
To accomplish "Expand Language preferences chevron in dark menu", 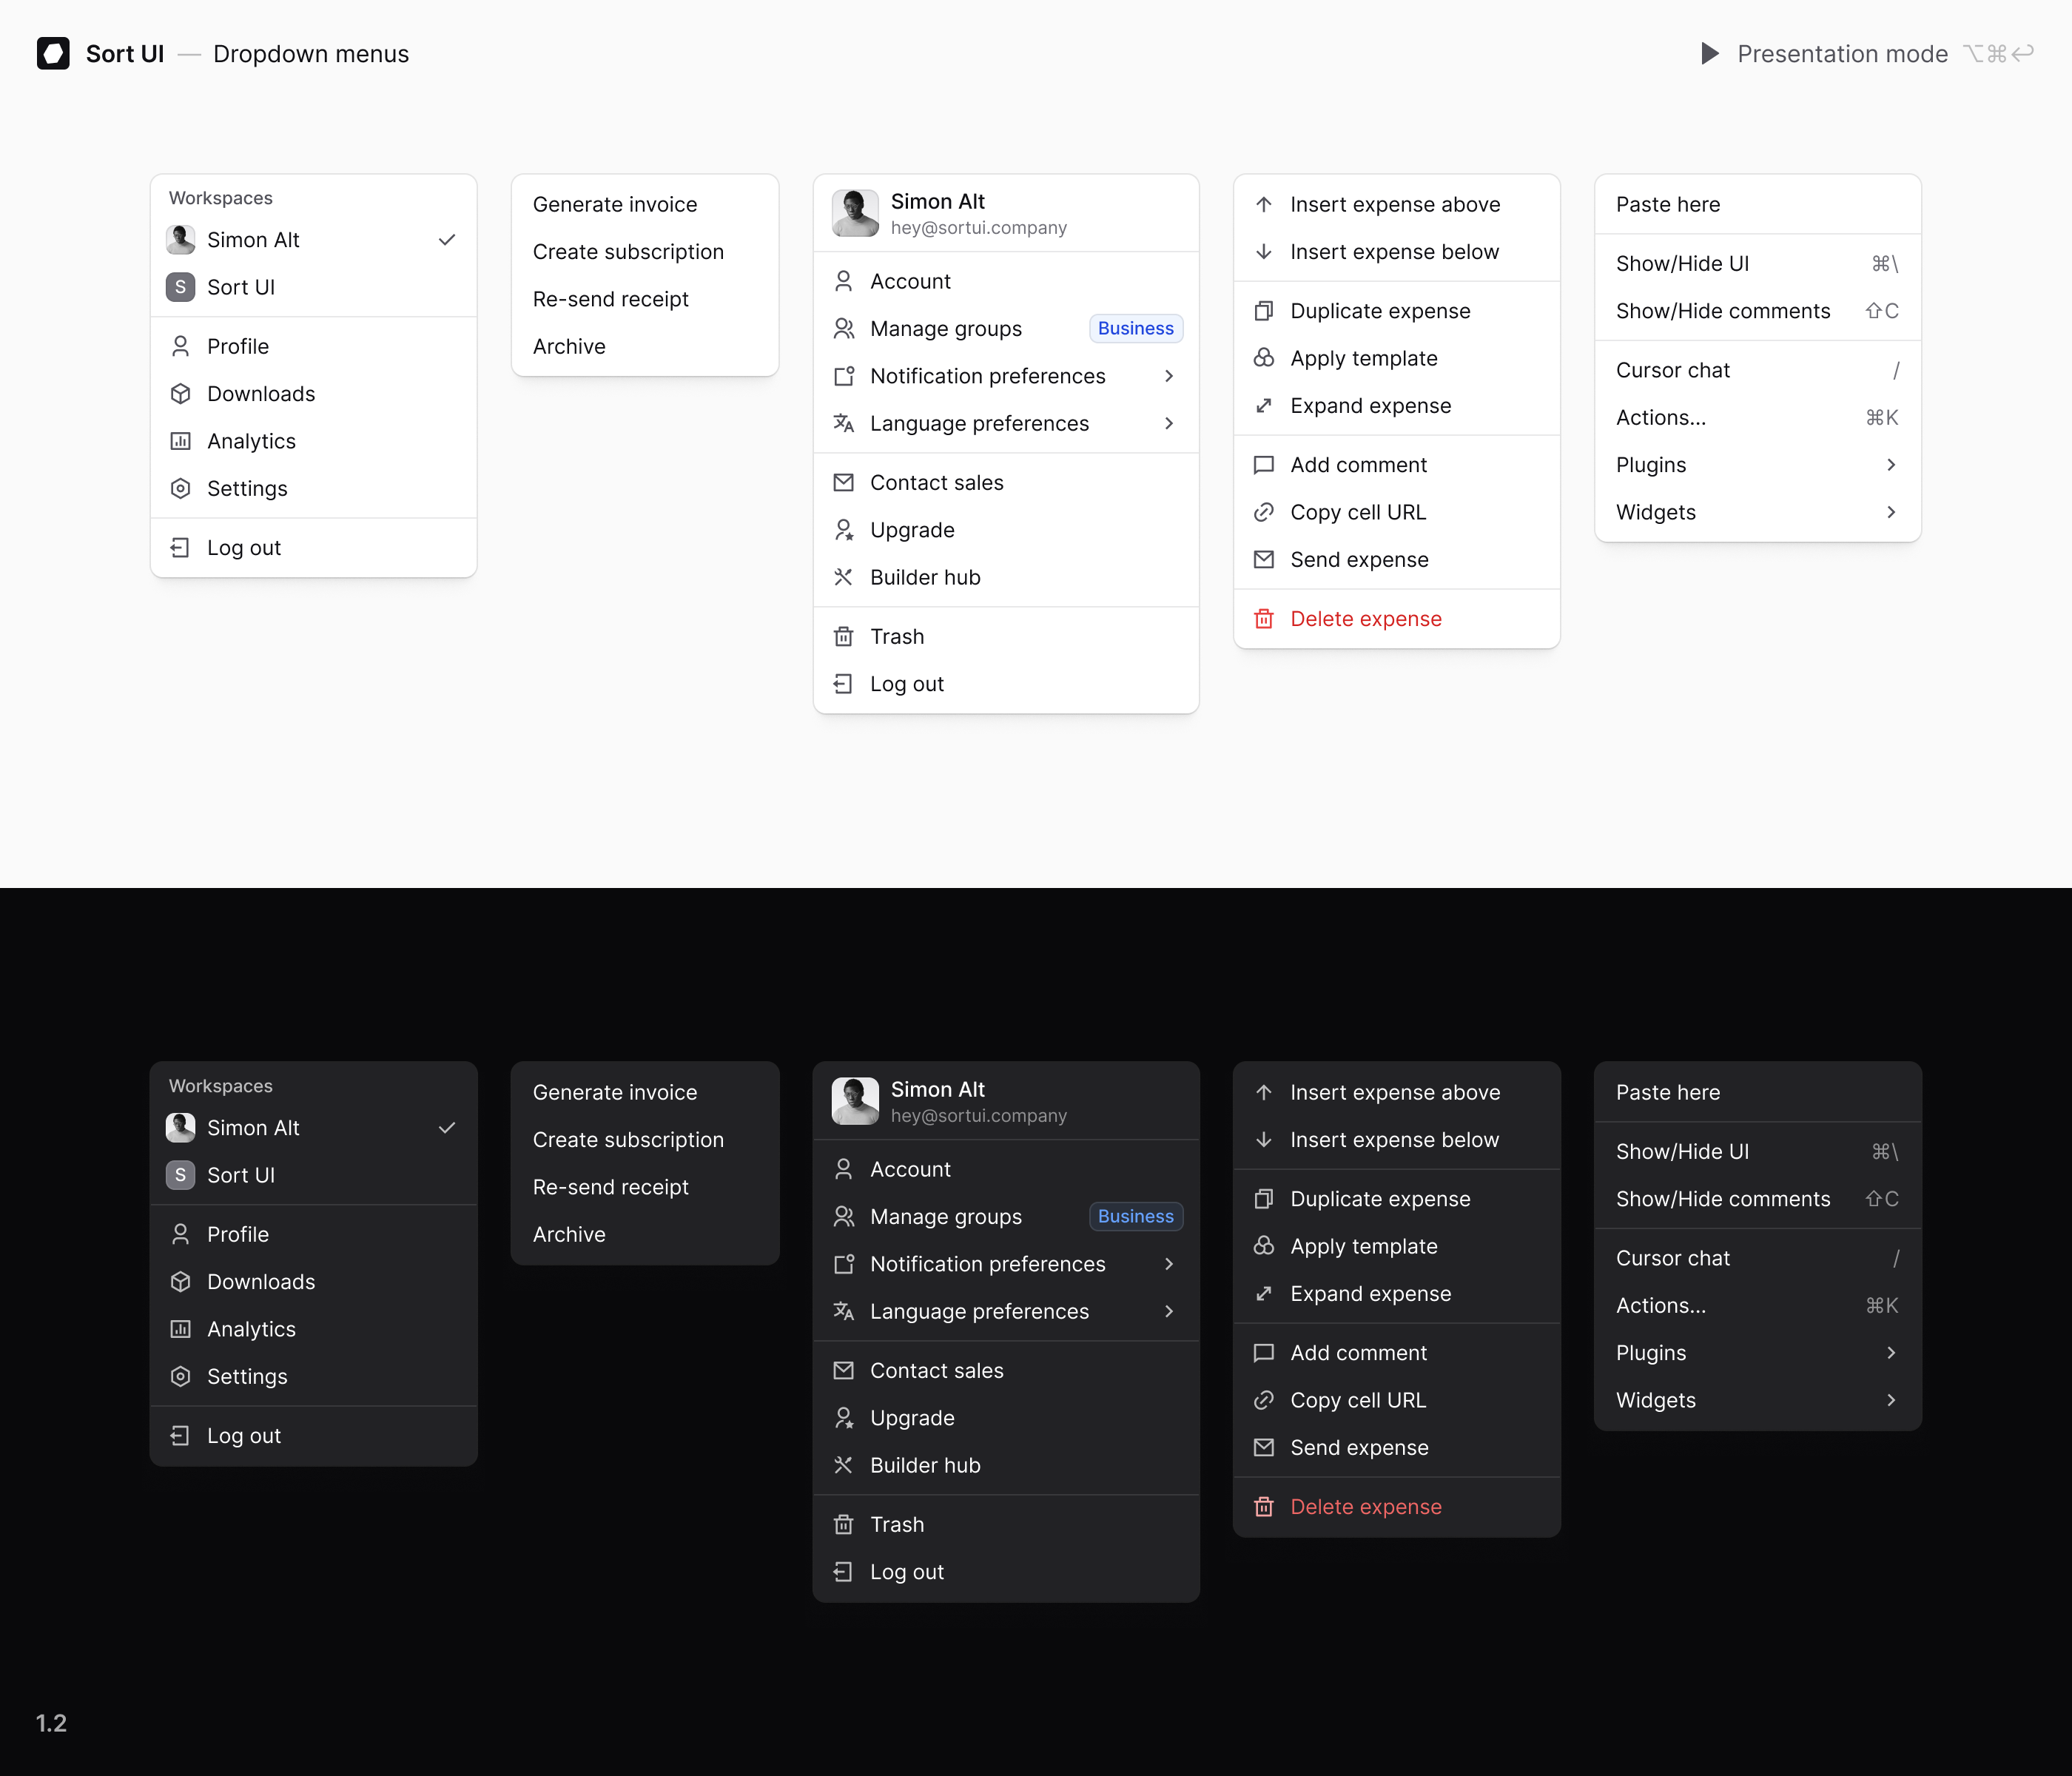I will pos(1169,1311).
